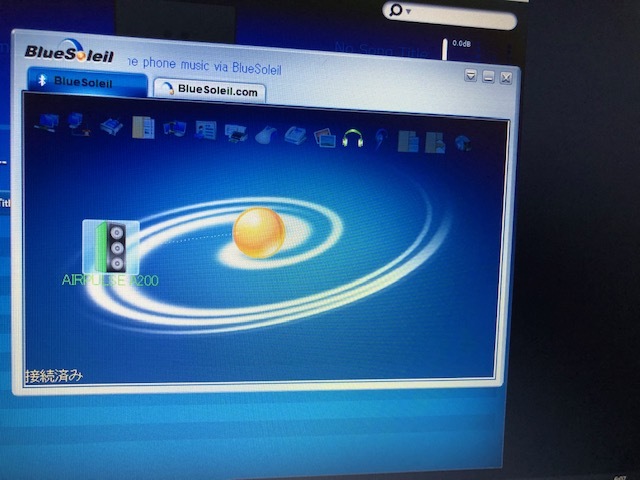Screen dimensions: 640x480
Task: Select the Dial-up Networking computer-and-phone icon
Action: pos(79,124)
